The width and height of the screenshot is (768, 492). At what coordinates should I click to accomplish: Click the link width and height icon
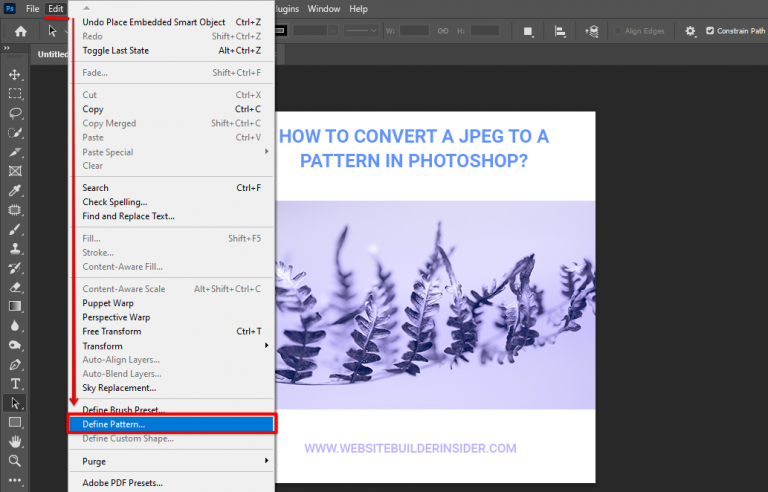(x=443, y=31)
